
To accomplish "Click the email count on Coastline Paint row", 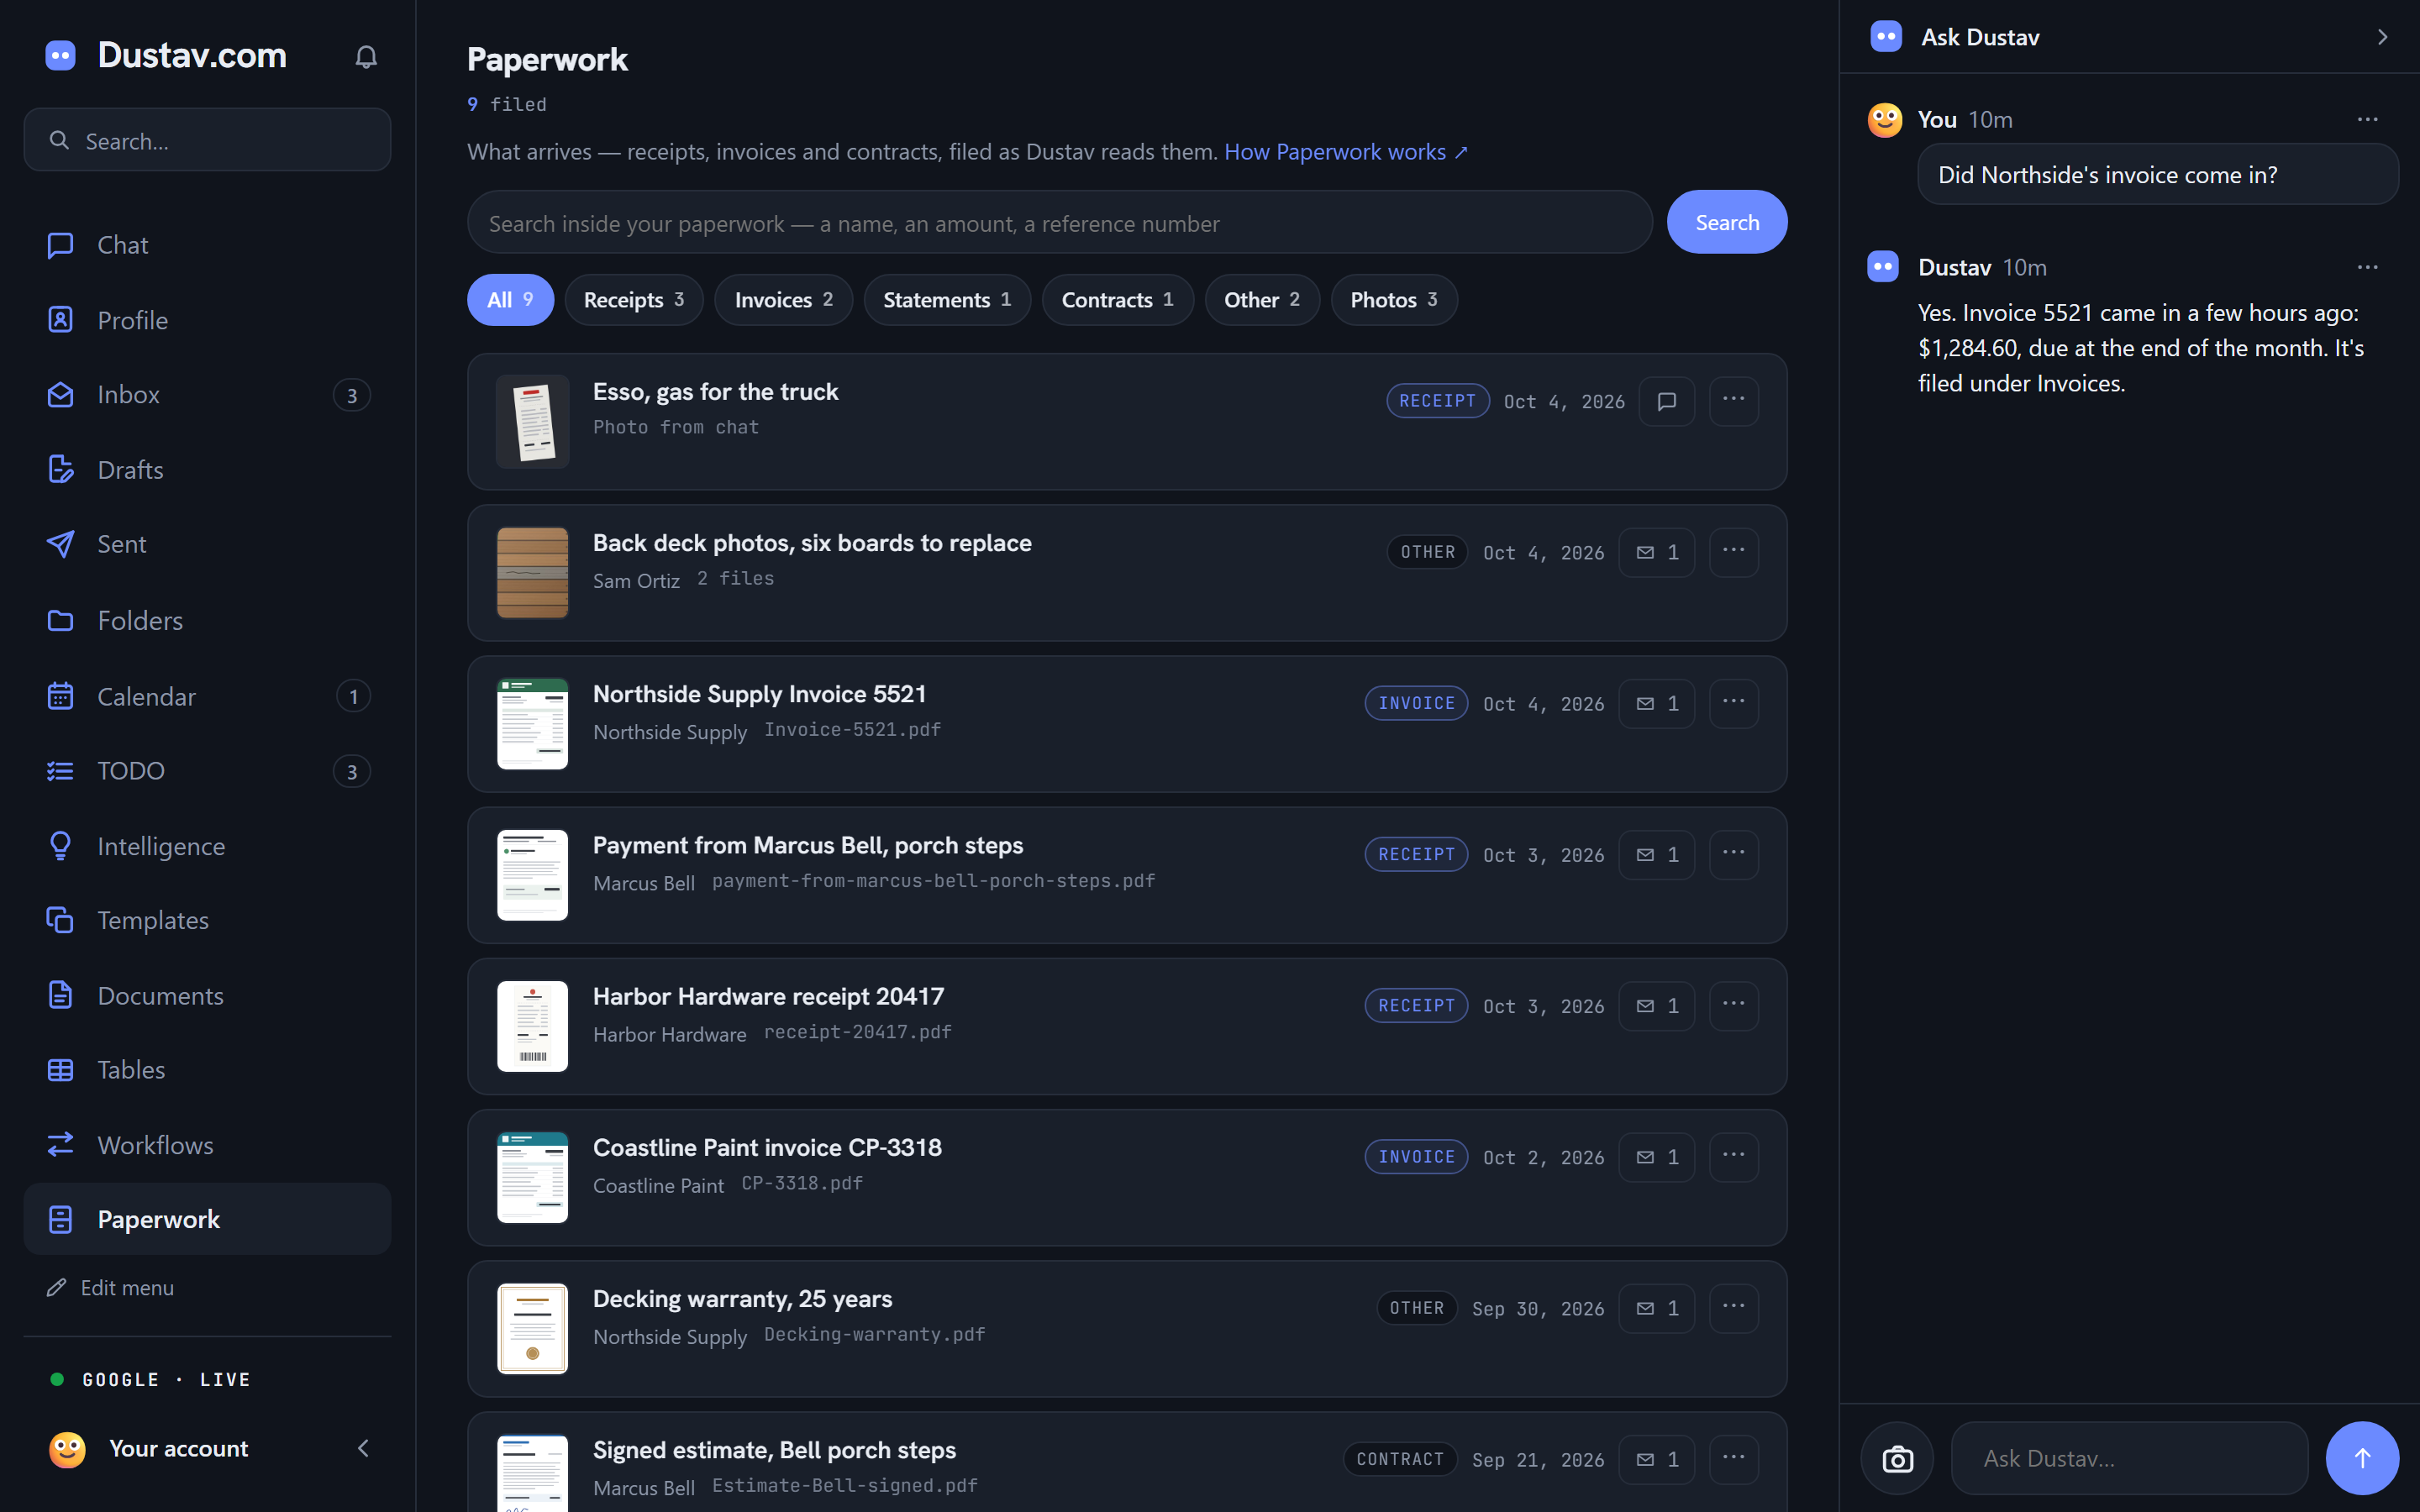I will 1656,1157.
